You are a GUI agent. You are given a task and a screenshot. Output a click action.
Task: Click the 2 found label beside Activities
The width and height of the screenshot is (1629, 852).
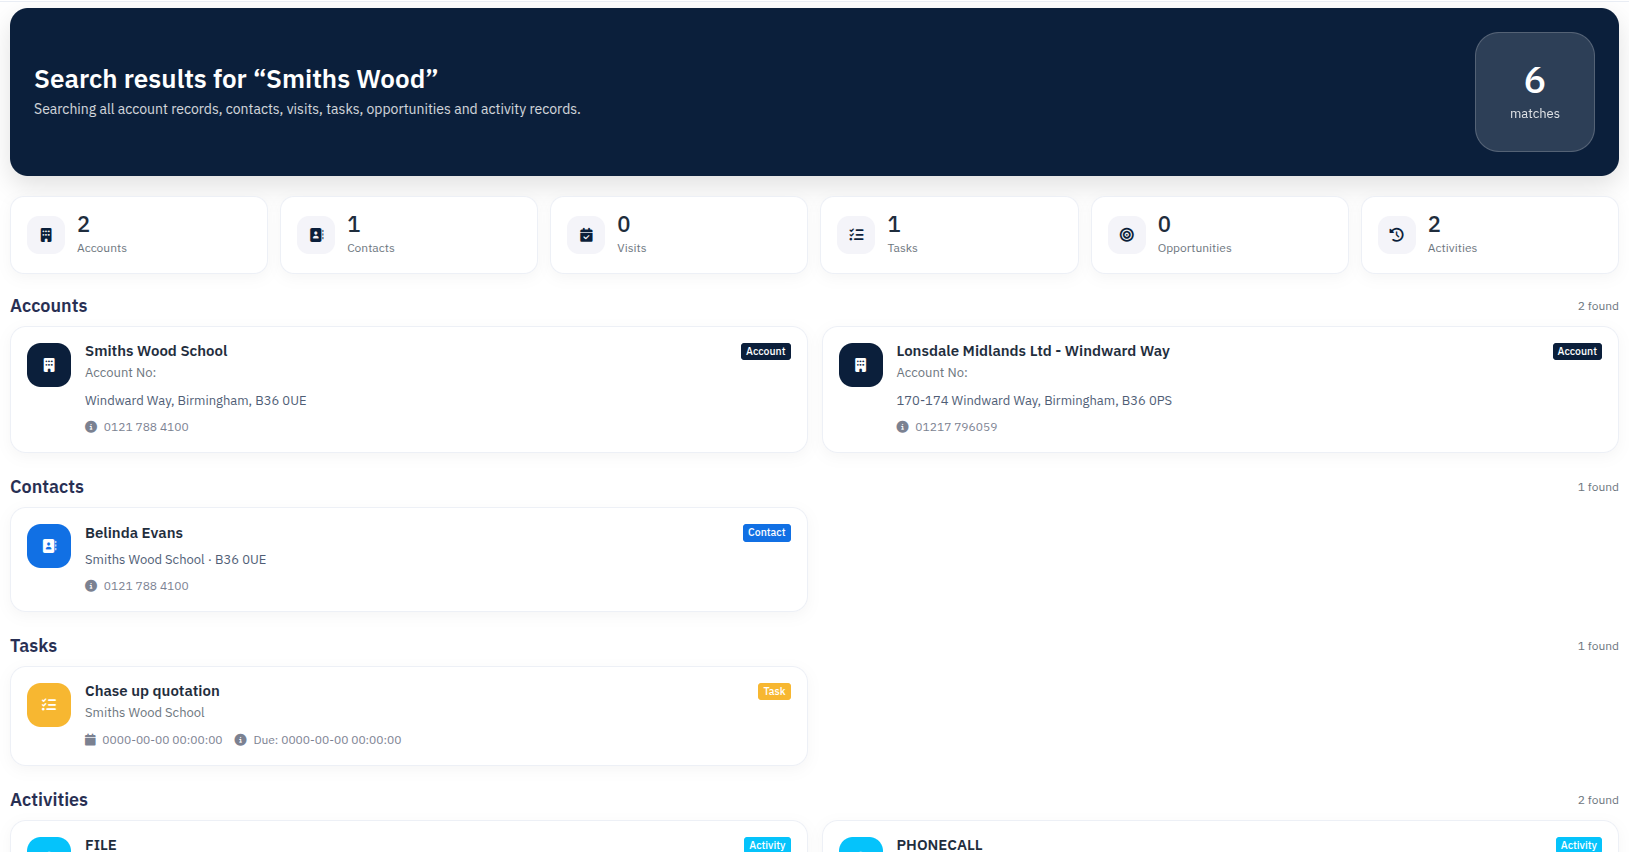coord(1598,800)
